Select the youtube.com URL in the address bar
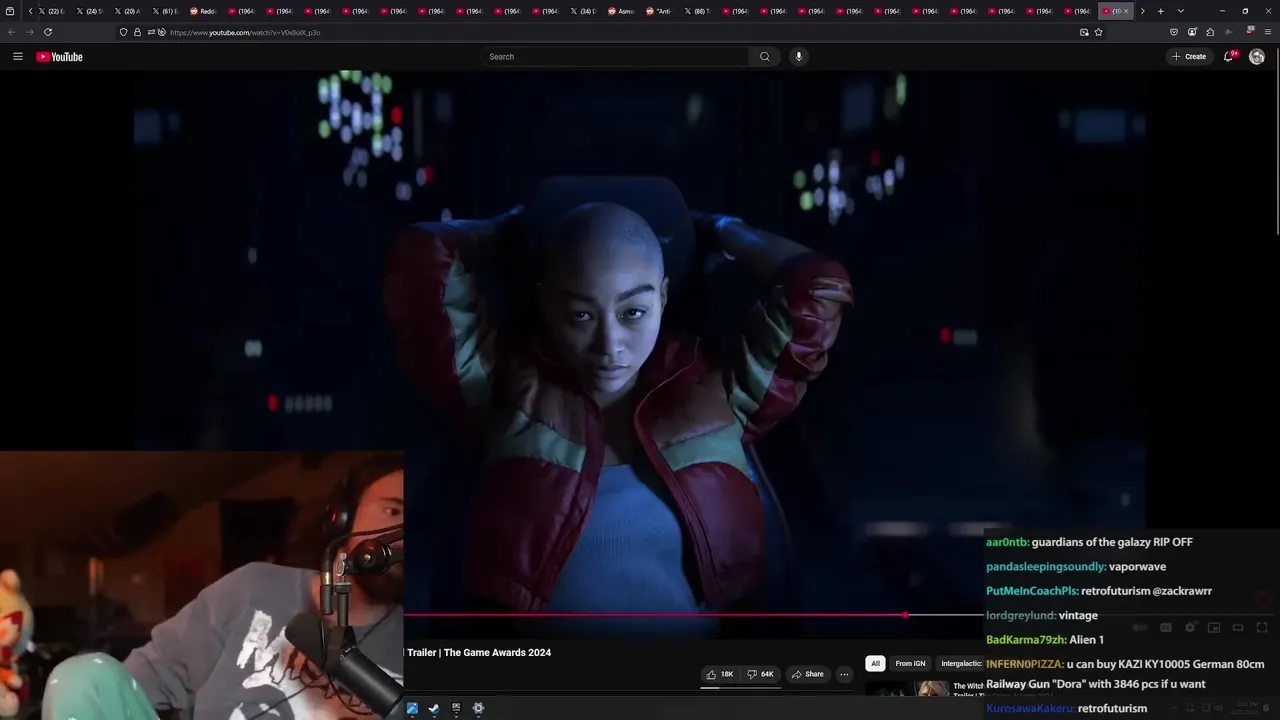The height and width of the screenshot is (720, 1280). pyautogui.click(x=245, y=32)
